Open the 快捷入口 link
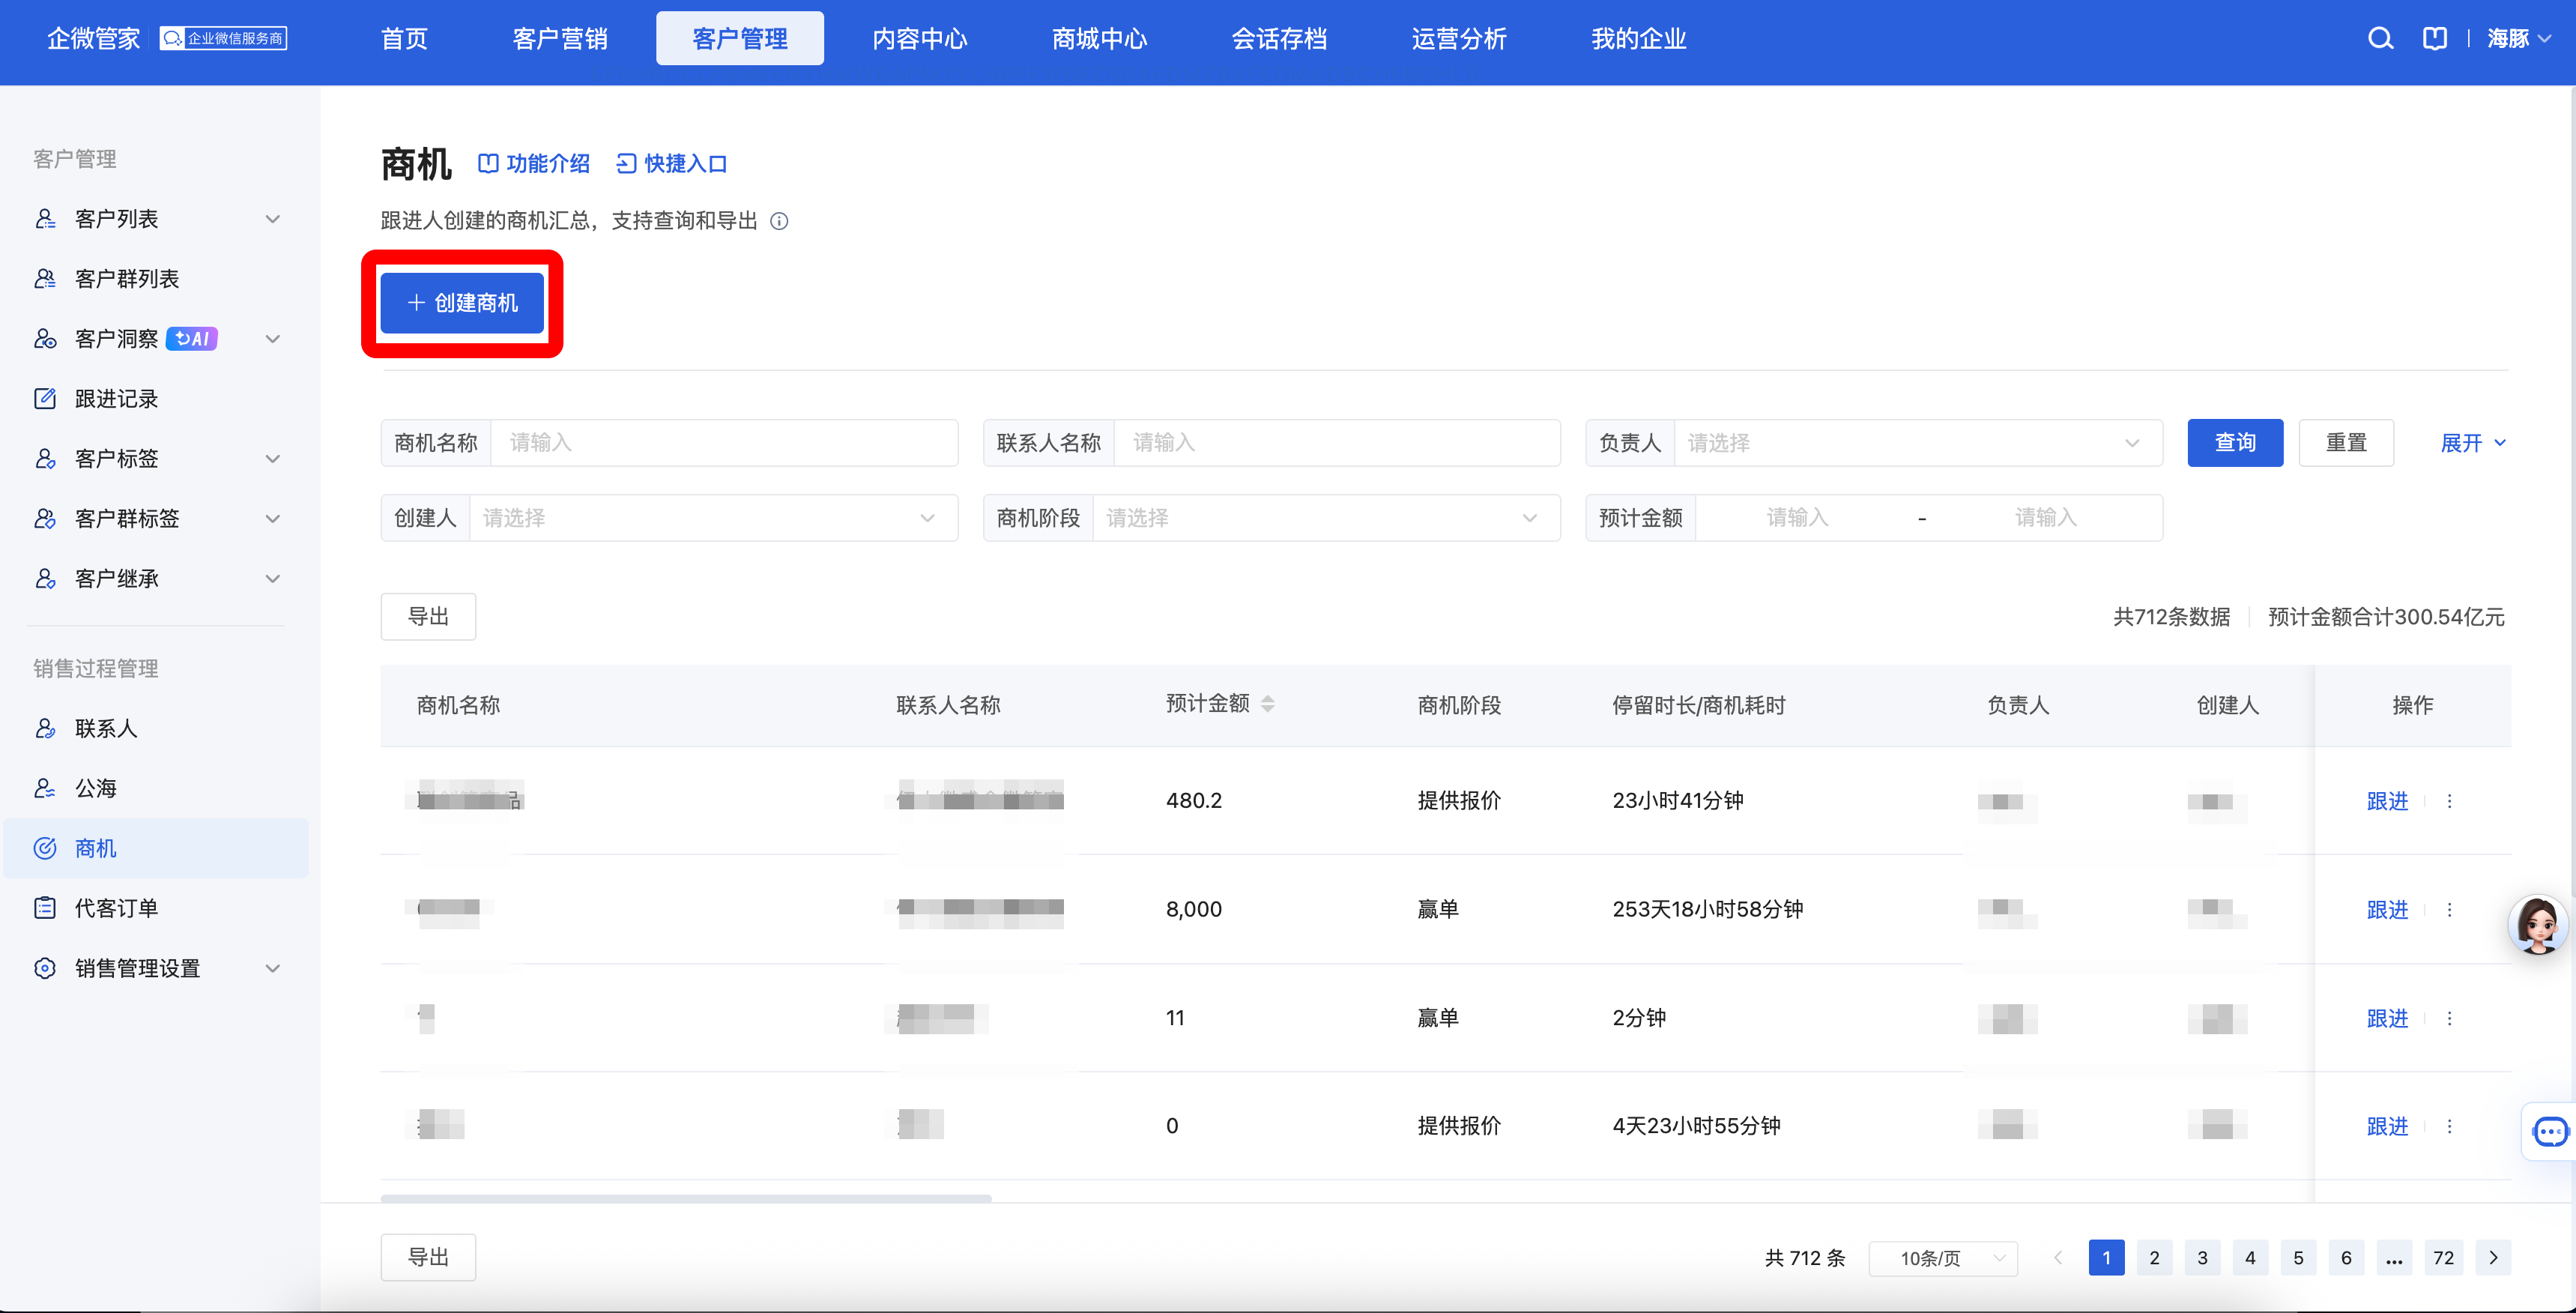The image size is (2576, 1313). point(672,164)
